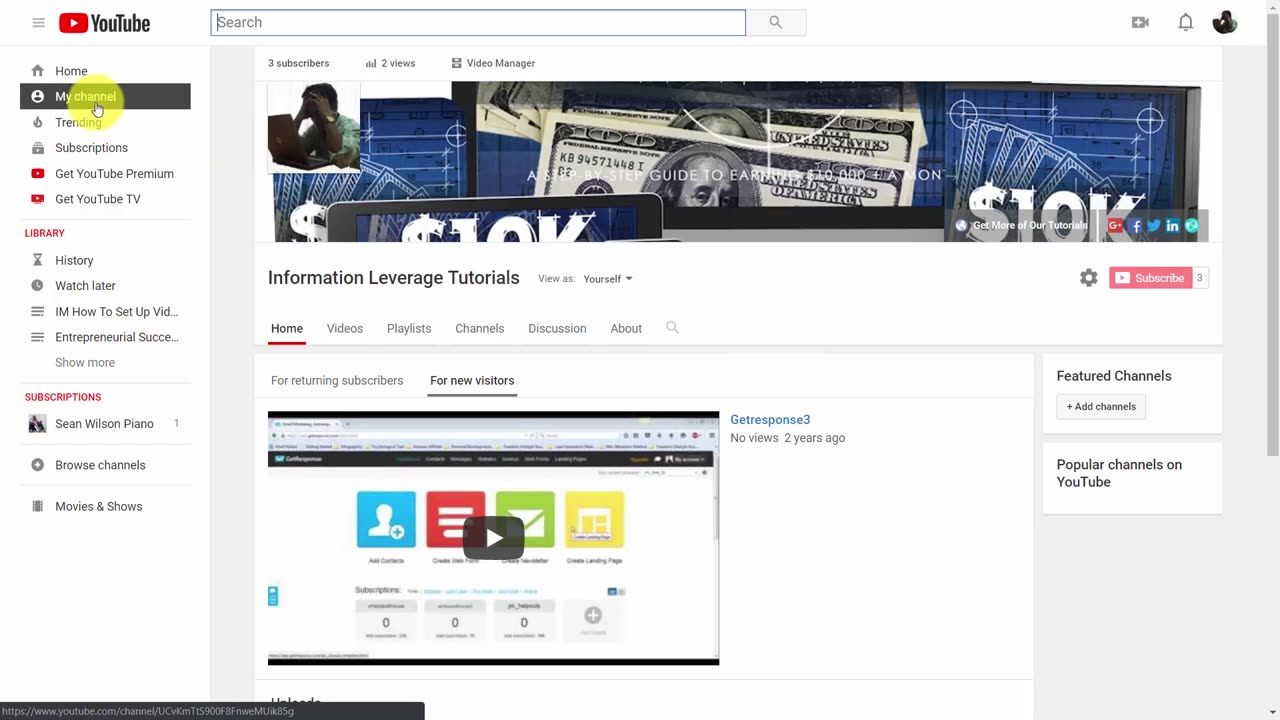The height and width of the screenshot is (720, 1280).
Task: Click the Subscriptions sidebar icon
Action: coord(37,148)
